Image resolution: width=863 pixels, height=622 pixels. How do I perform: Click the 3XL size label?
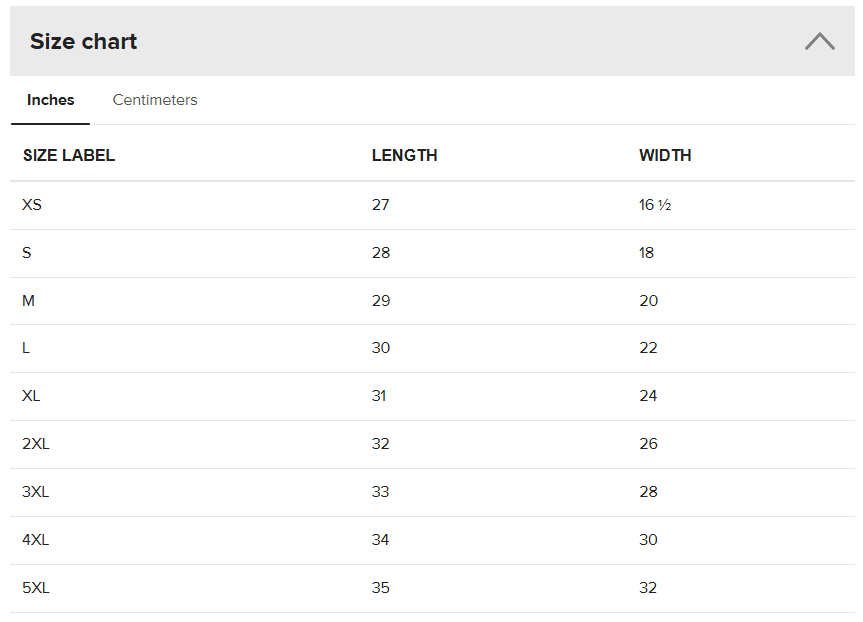click(36, 492)
